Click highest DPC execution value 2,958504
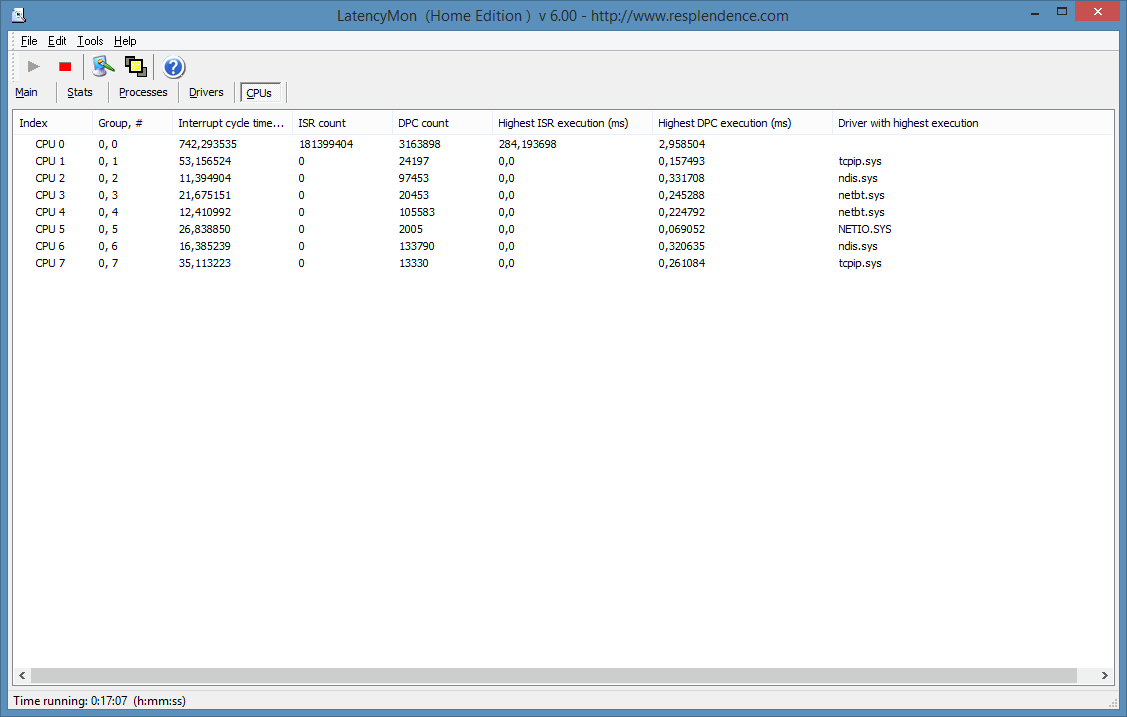 click(681, 144)
